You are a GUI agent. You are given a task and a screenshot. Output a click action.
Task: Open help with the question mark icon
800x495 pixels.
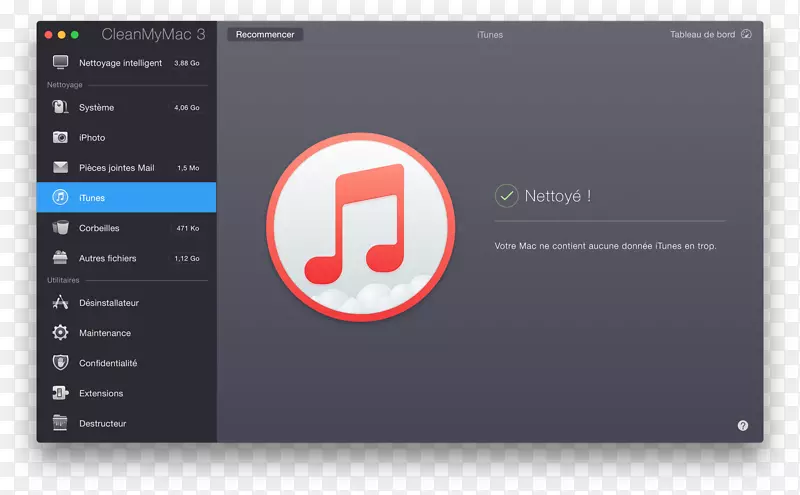coord(743,425)
